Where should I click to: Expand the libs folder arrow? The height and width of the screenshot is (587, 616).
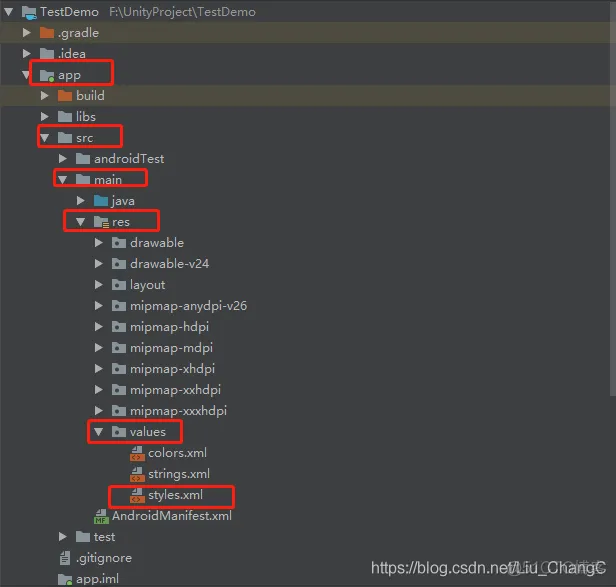[x=45, y=116]
